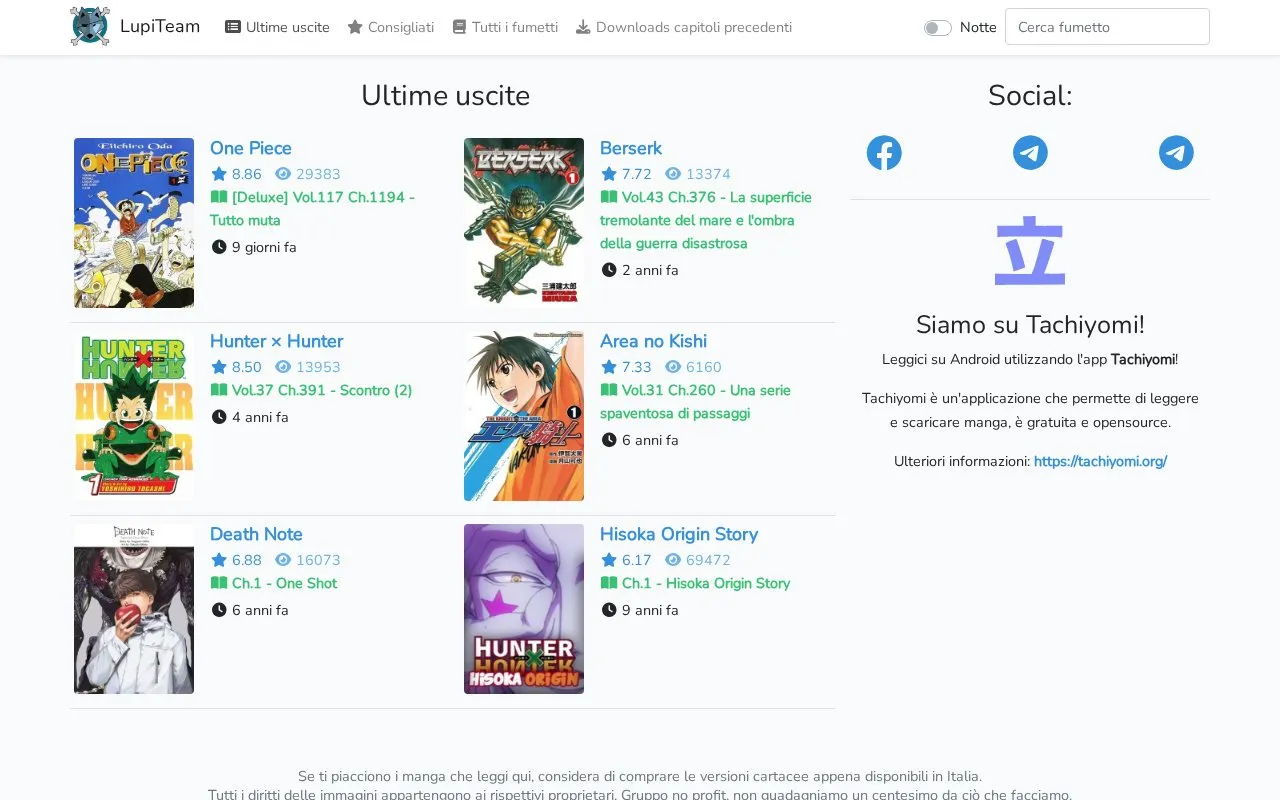Toggle the Notte night mode switch
This screenshot has width=1280, height=800.
(x=938, y=28)
